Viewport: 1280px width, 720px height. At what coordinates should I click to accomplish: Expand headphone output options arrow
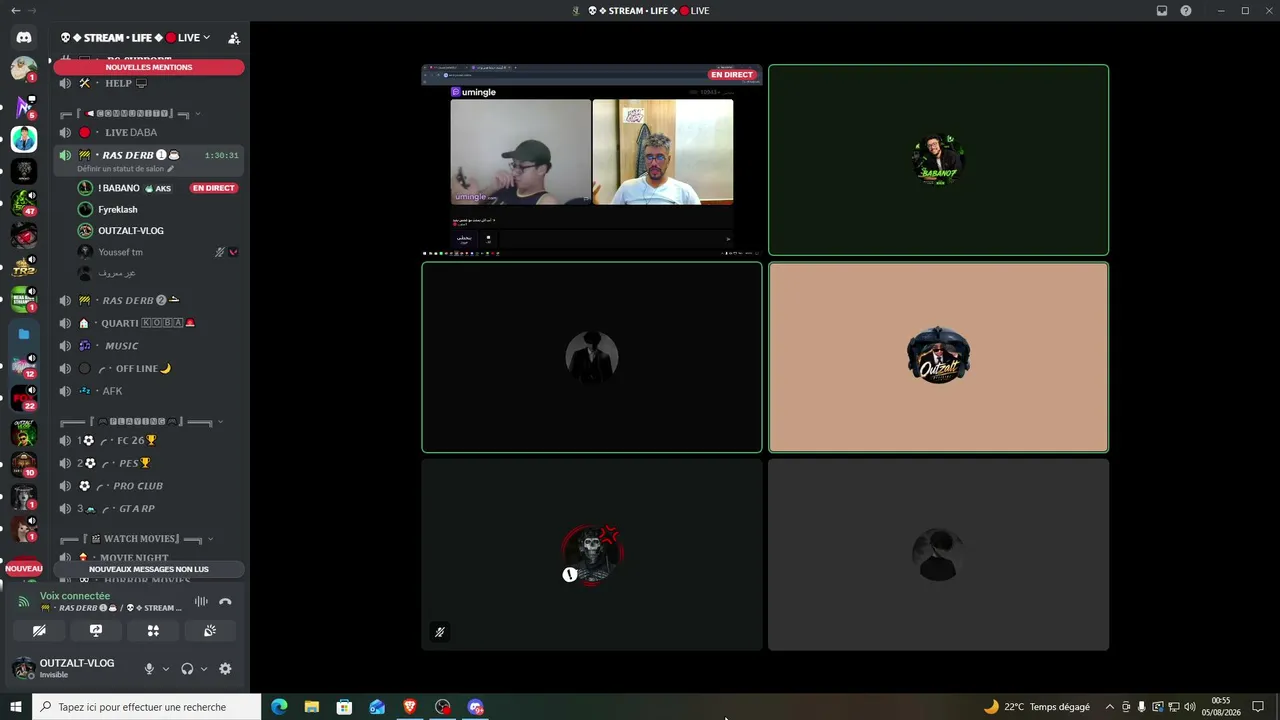coord(204,669)
